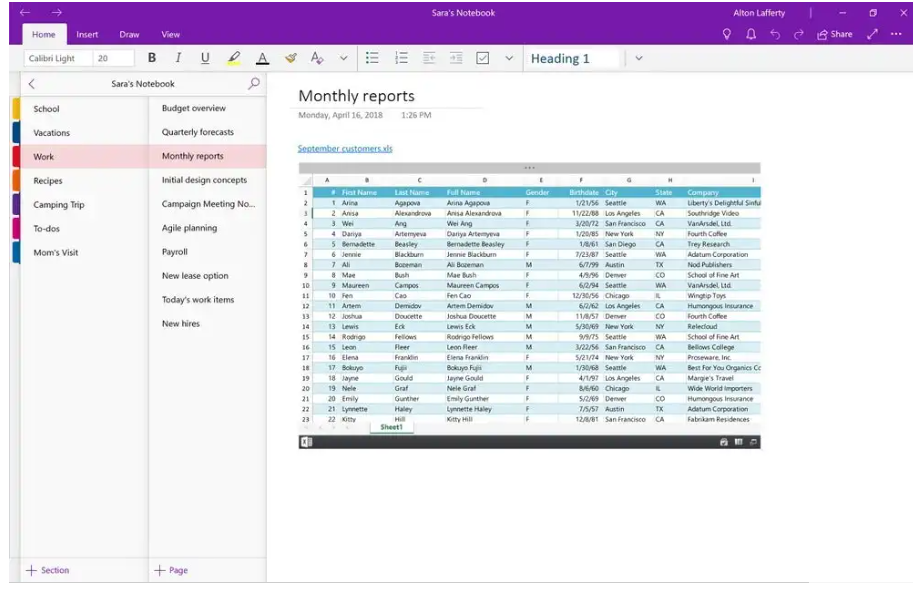Expand more paragraph and tag options

[509, 58]
